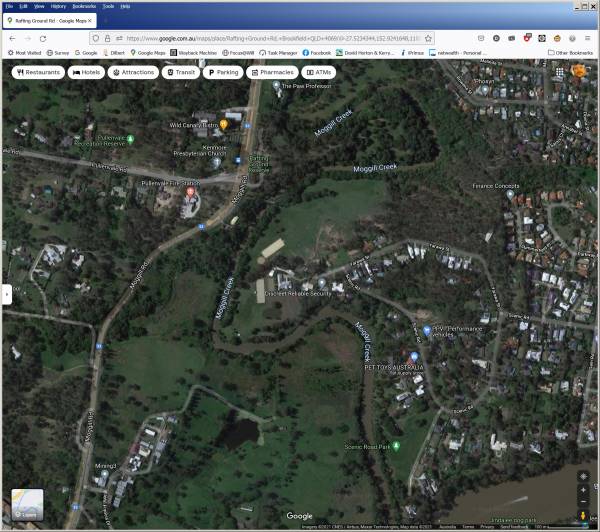Open the Google bookmark

[86, 53]
